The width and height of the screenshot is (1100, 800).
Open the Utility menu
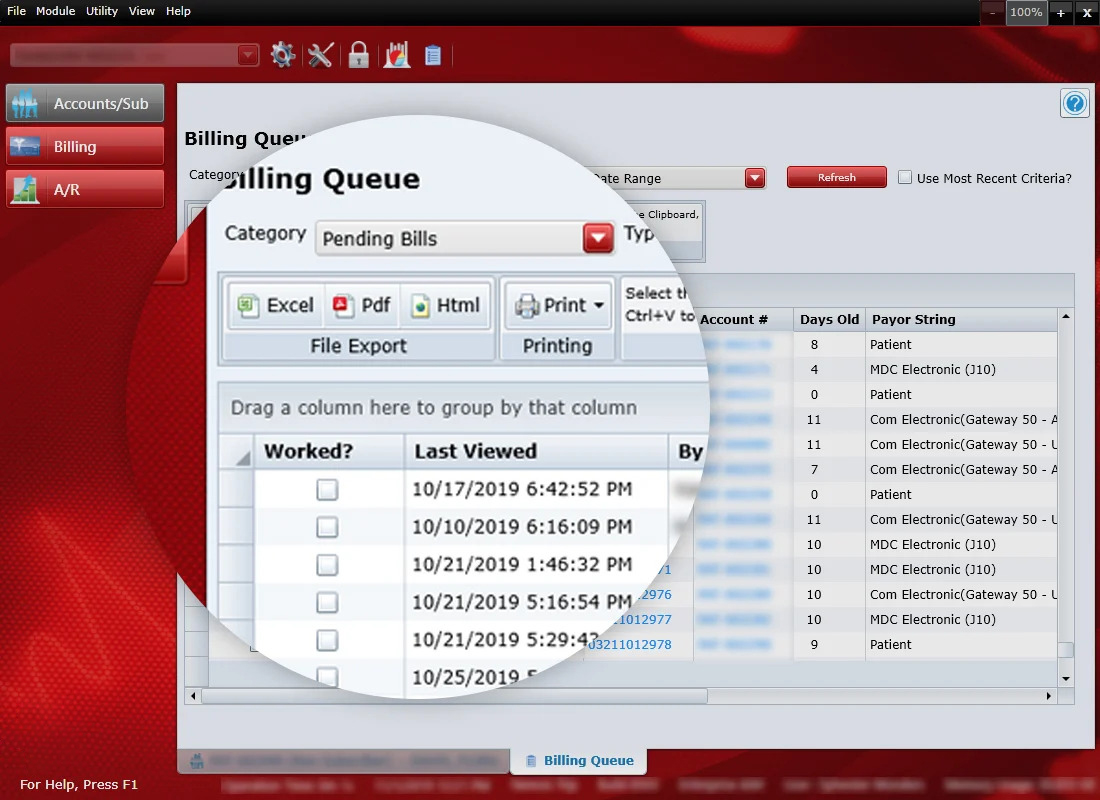pyautogui.click(x=101, y=11)
